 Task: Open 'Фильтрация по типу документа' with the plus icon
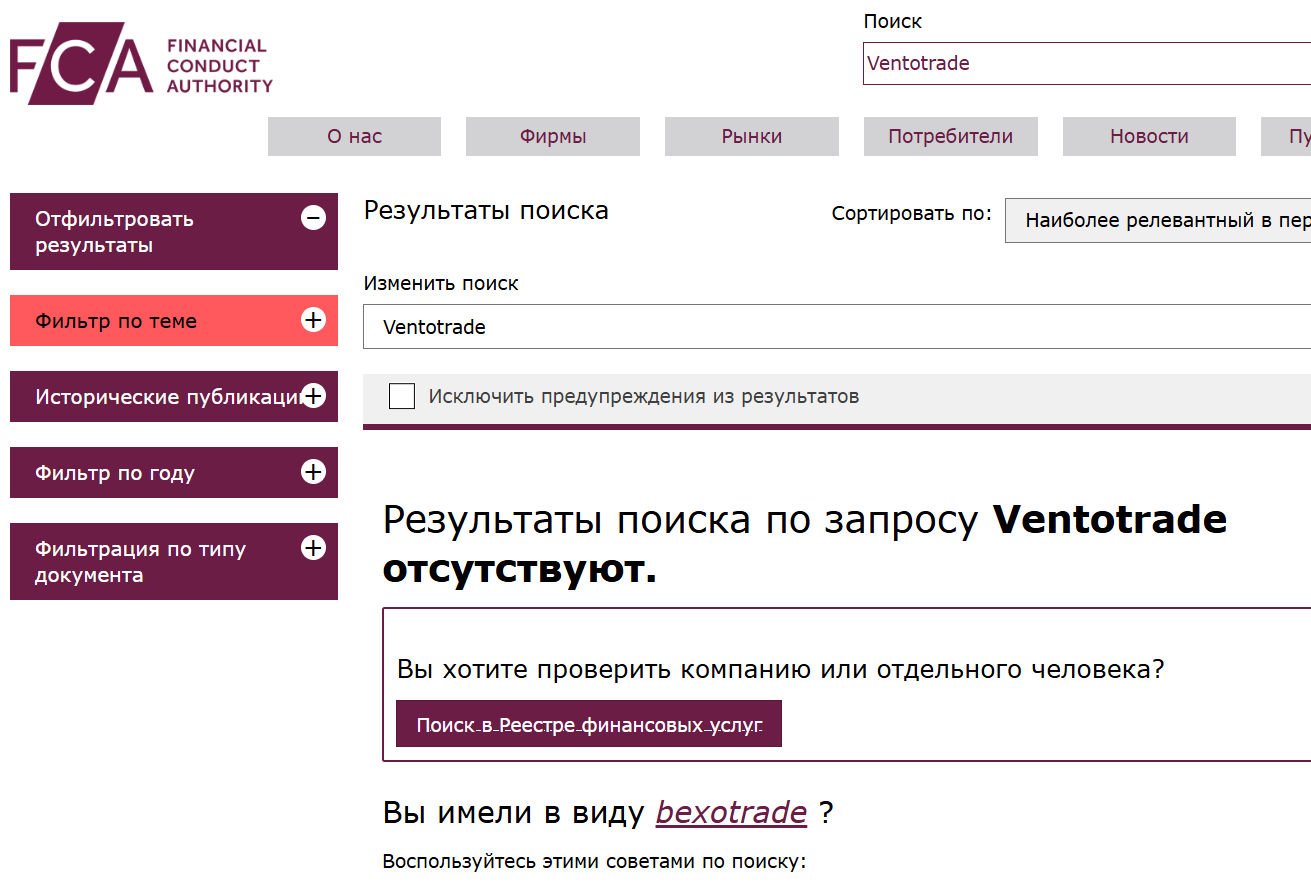pos(314,547)
